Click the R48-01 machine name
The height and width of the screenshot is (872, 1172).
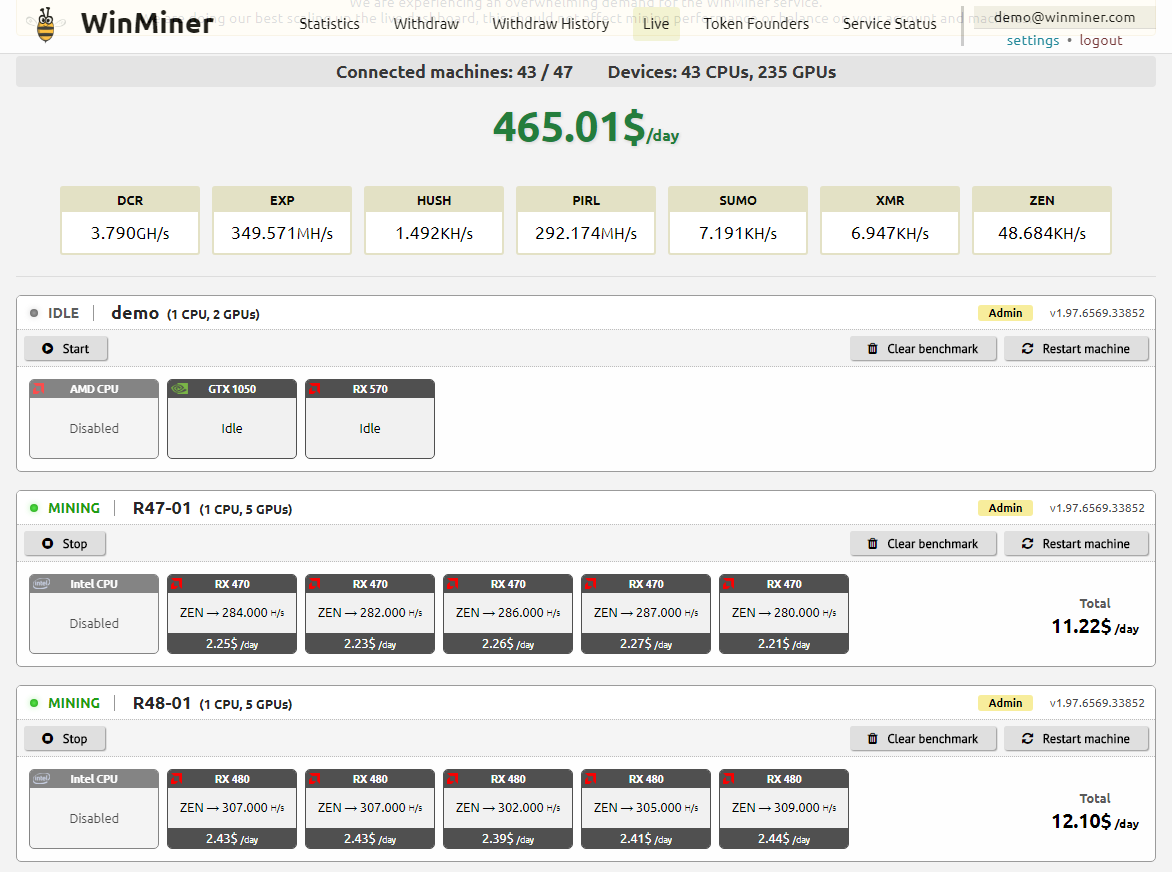tap(162, 703)
